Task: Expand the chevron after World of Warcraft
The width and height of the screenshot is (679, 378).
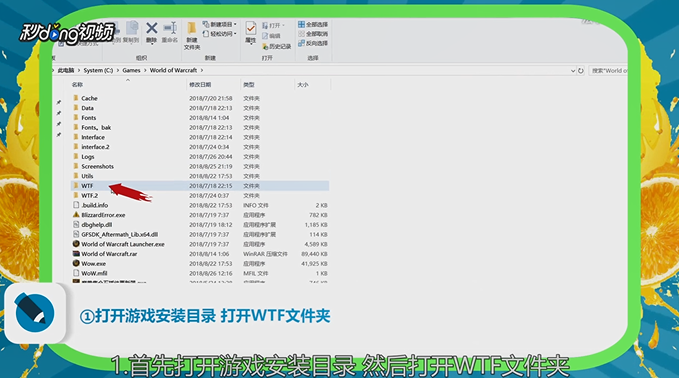Action: 202,70
